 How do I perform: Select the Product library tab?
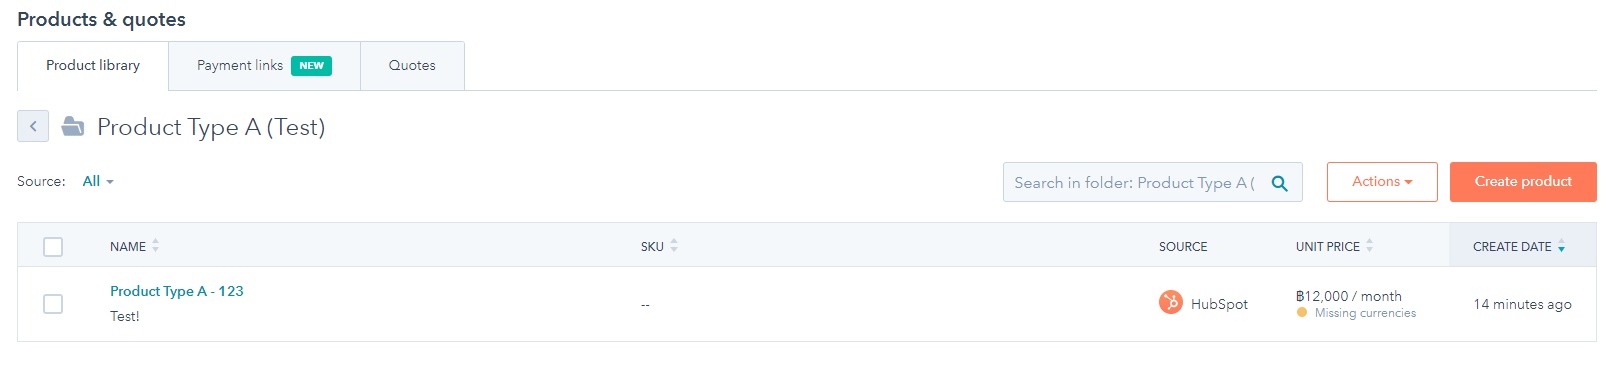(93, 66)
